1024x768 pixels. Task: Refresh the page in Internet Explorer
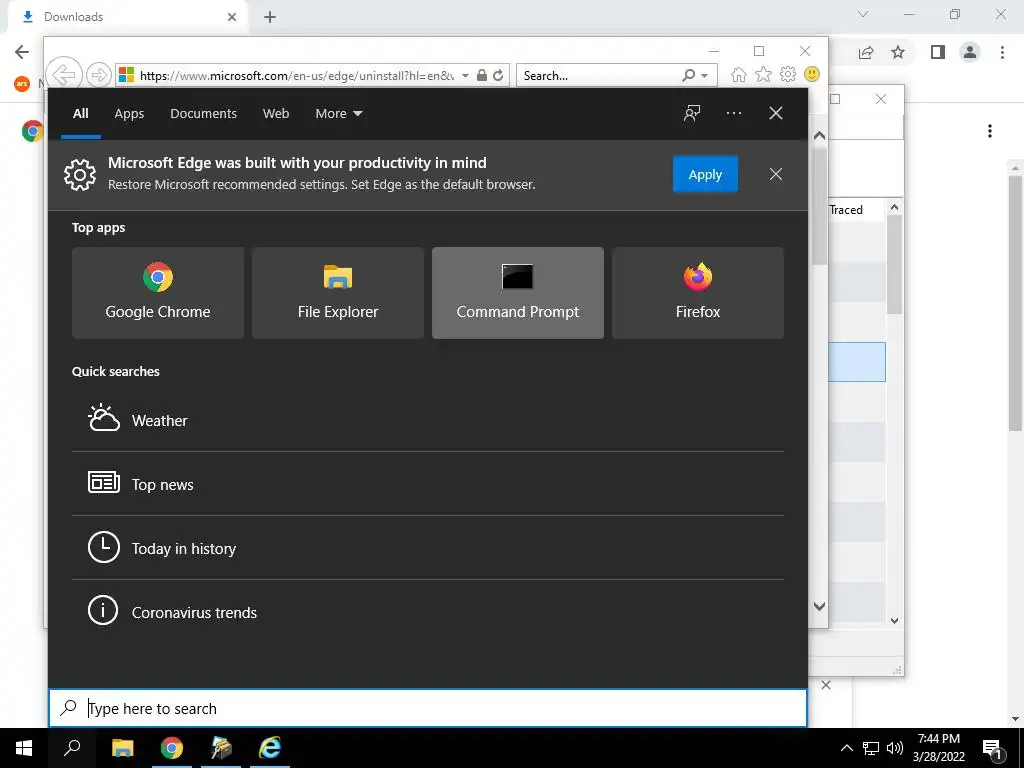tap(498, 75)
